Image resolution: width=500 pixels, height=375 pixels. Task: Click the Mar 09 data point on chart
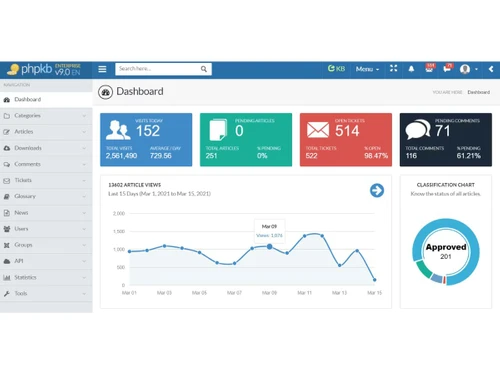269,247
